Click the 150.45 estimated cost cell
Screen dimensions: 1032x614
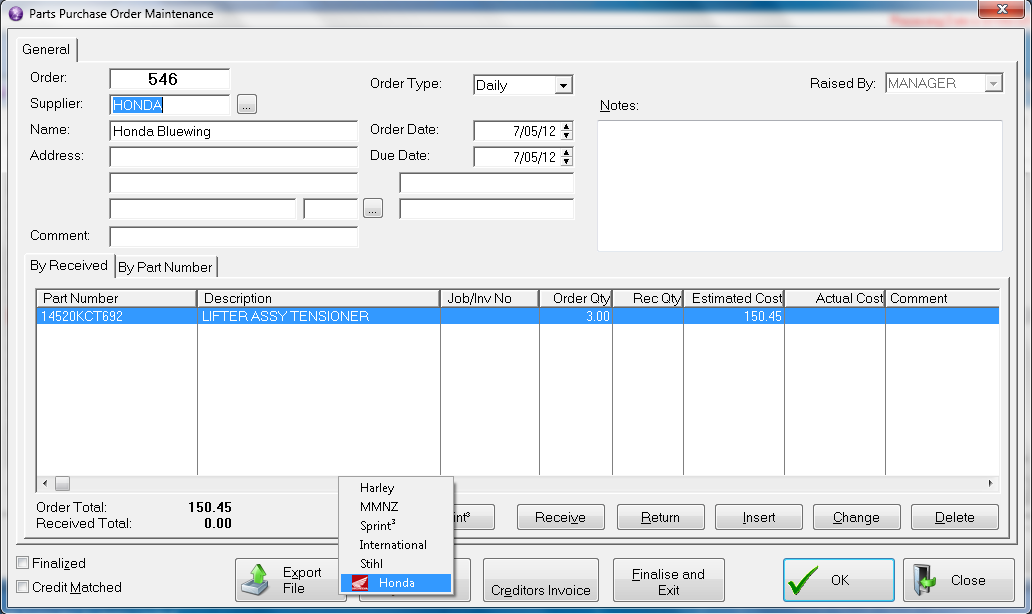(x=735, y=316)
